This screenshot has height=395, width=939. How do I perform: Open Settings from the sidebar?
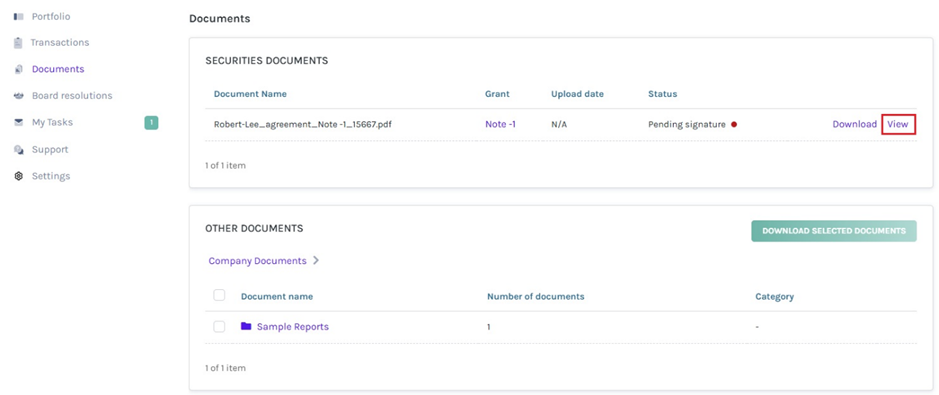(51, 176)
